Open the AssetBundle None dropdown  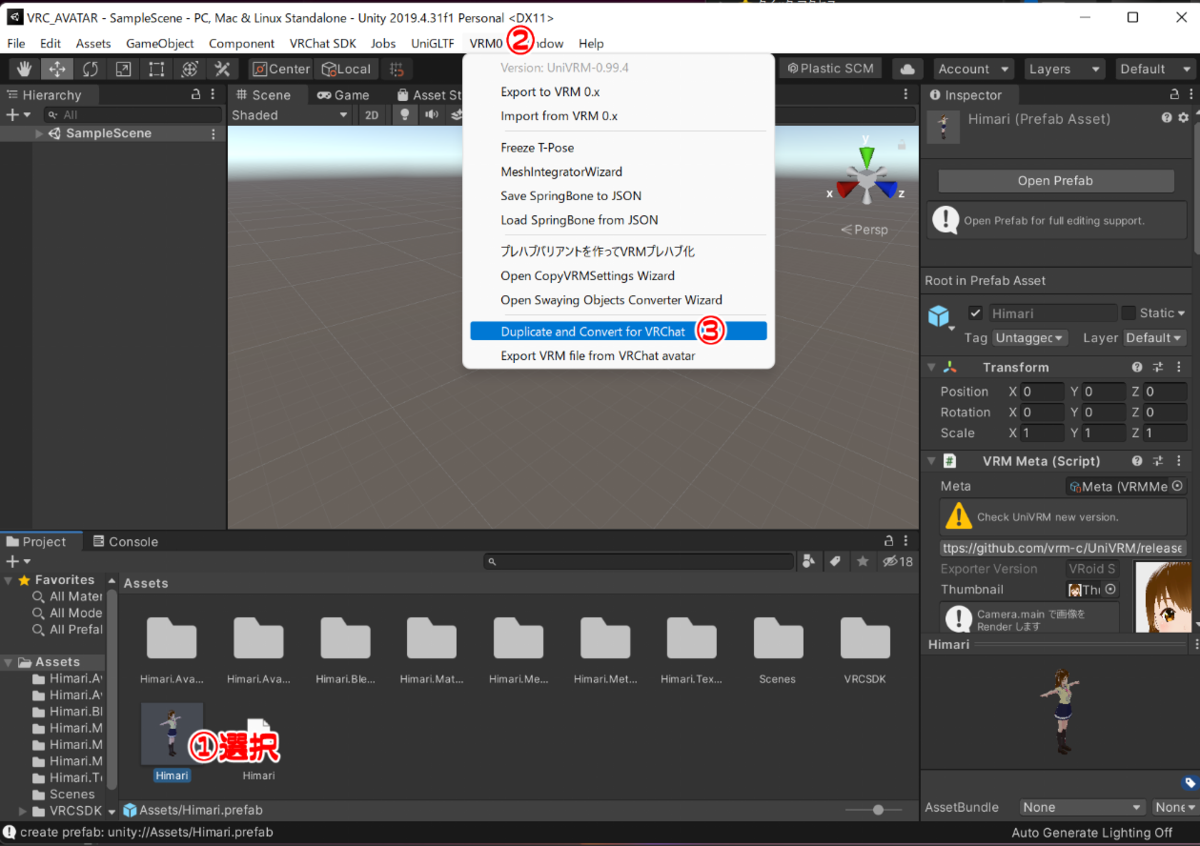[x=1082, y=807]
